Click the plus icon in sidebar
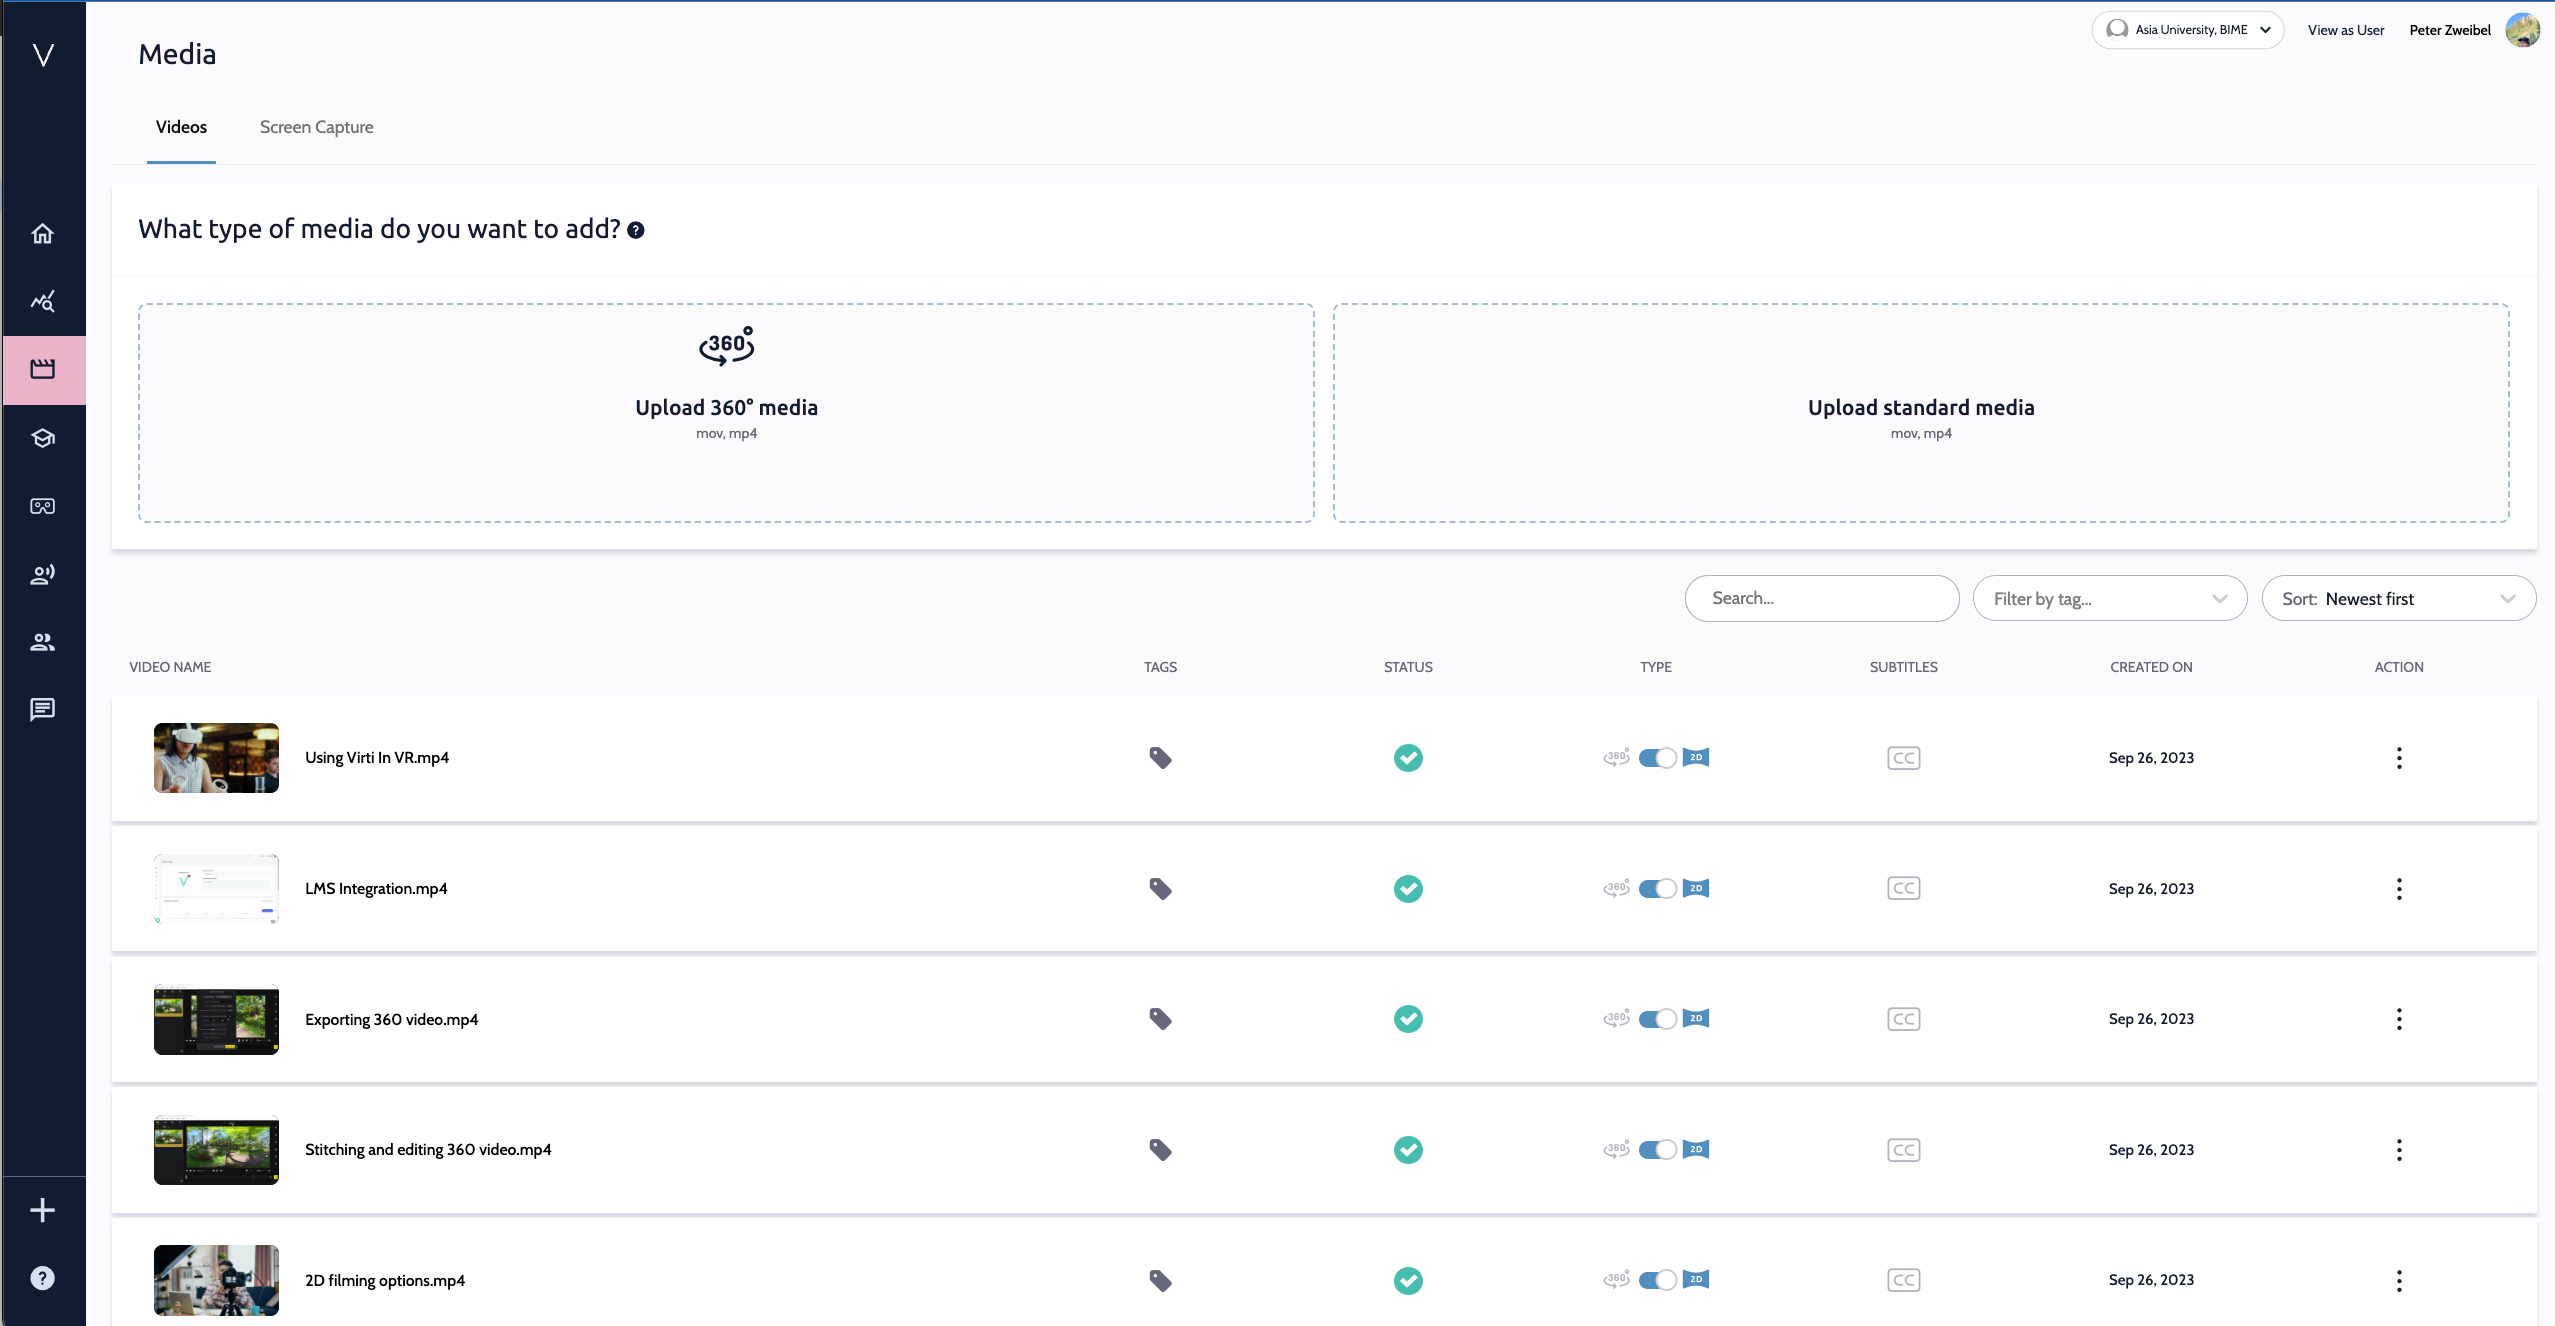This screenshot has height=1326, width=2555. (42, 1210)
